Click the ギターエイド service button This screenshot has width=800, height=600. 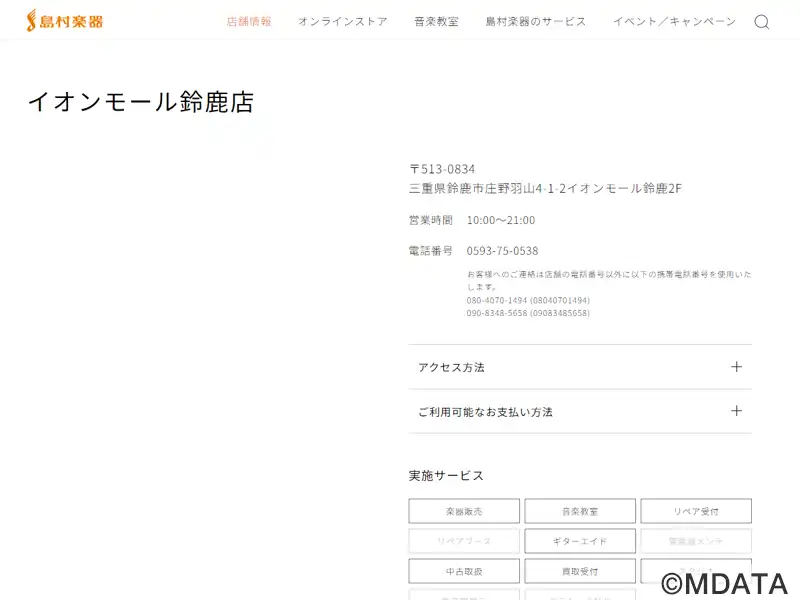tap(580, 541)
